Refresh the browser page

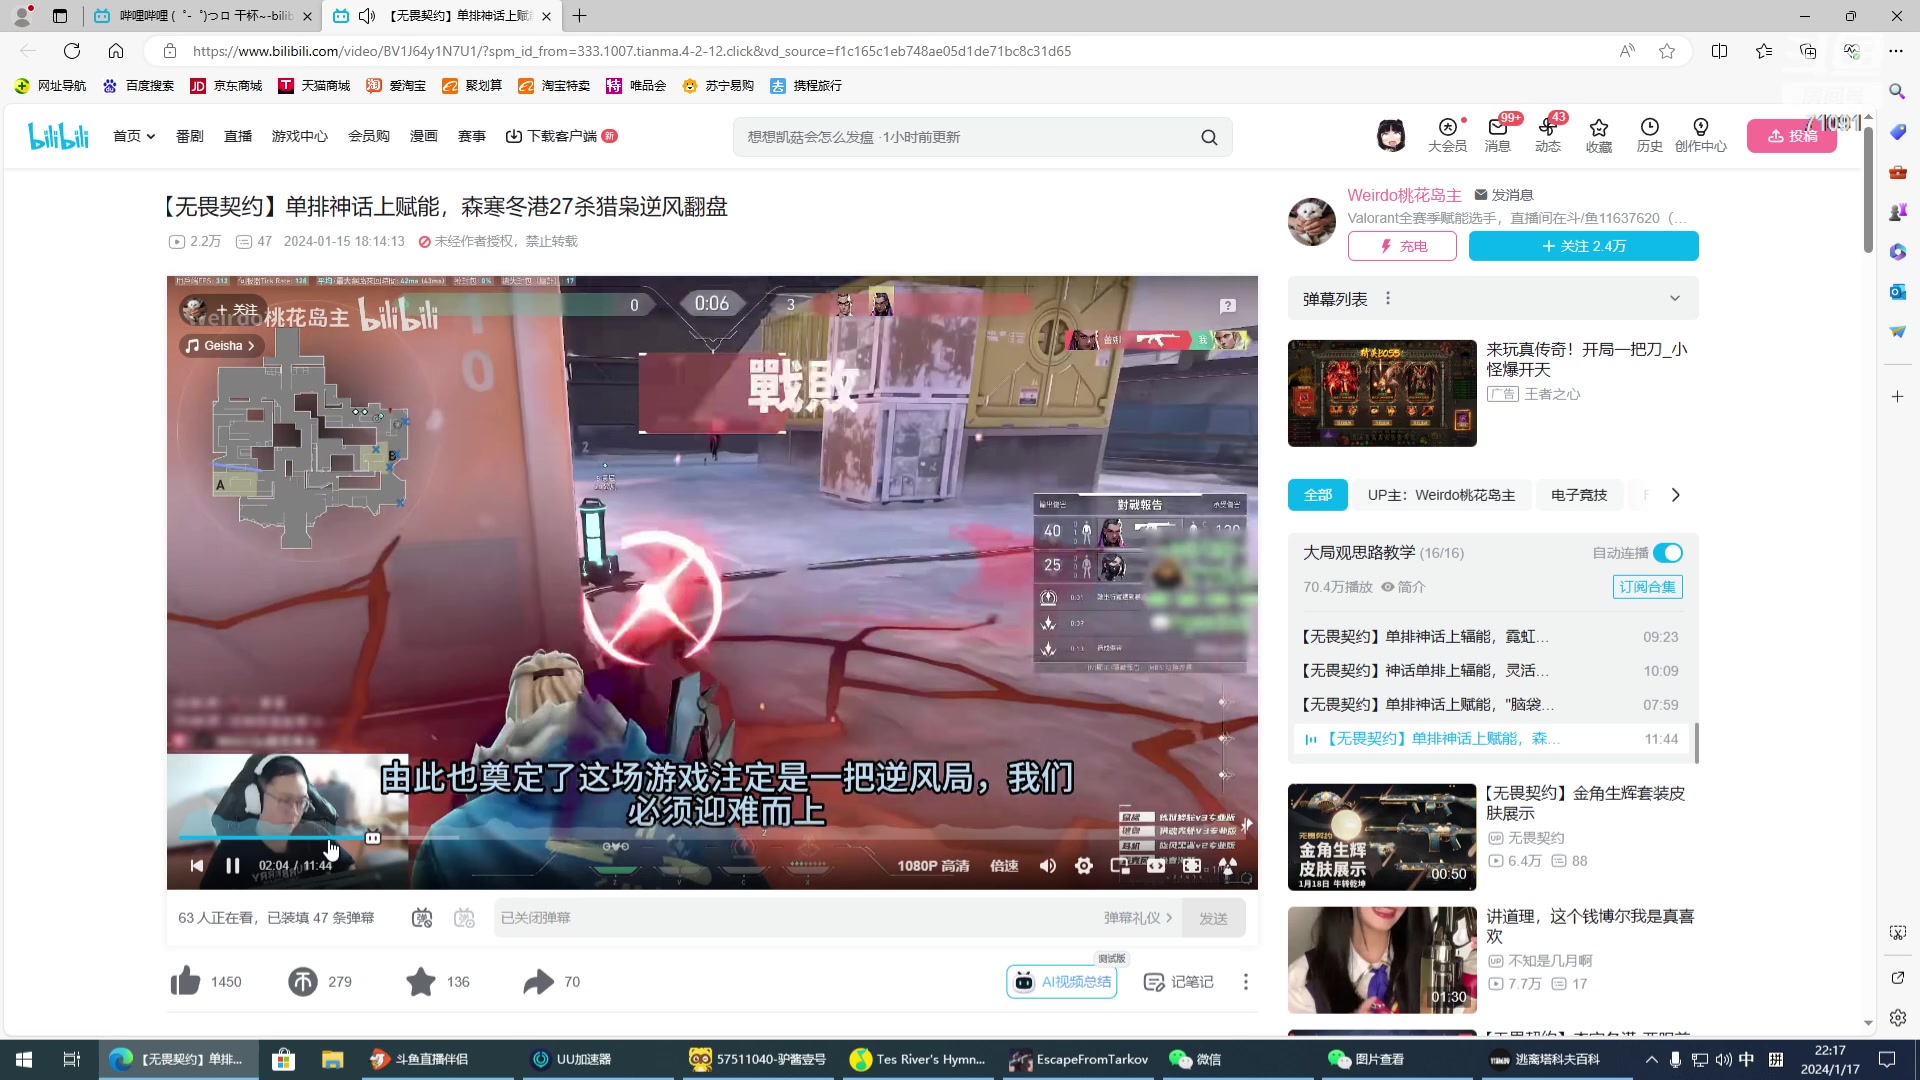pos(72,51)
